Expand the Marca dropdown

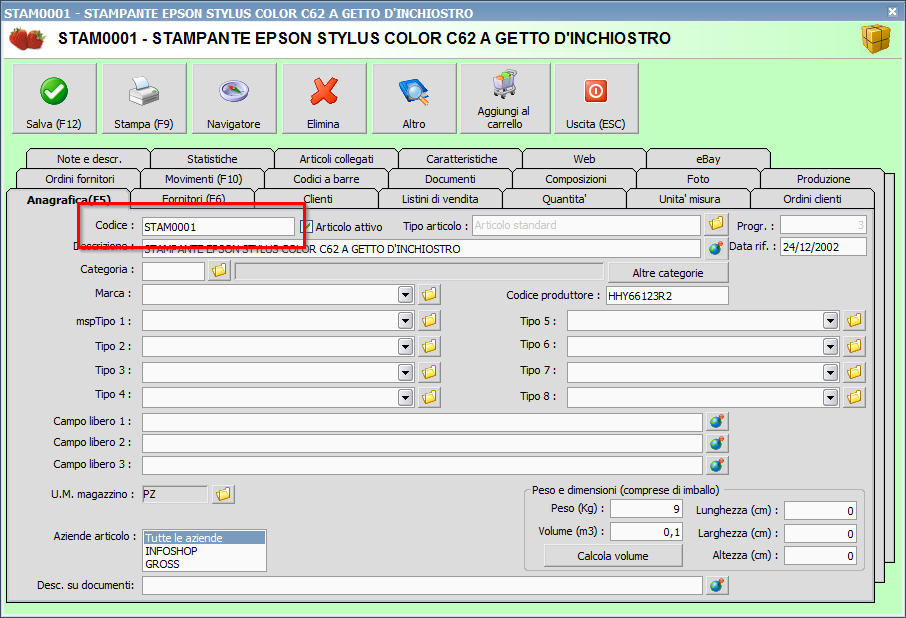point(406,295)
